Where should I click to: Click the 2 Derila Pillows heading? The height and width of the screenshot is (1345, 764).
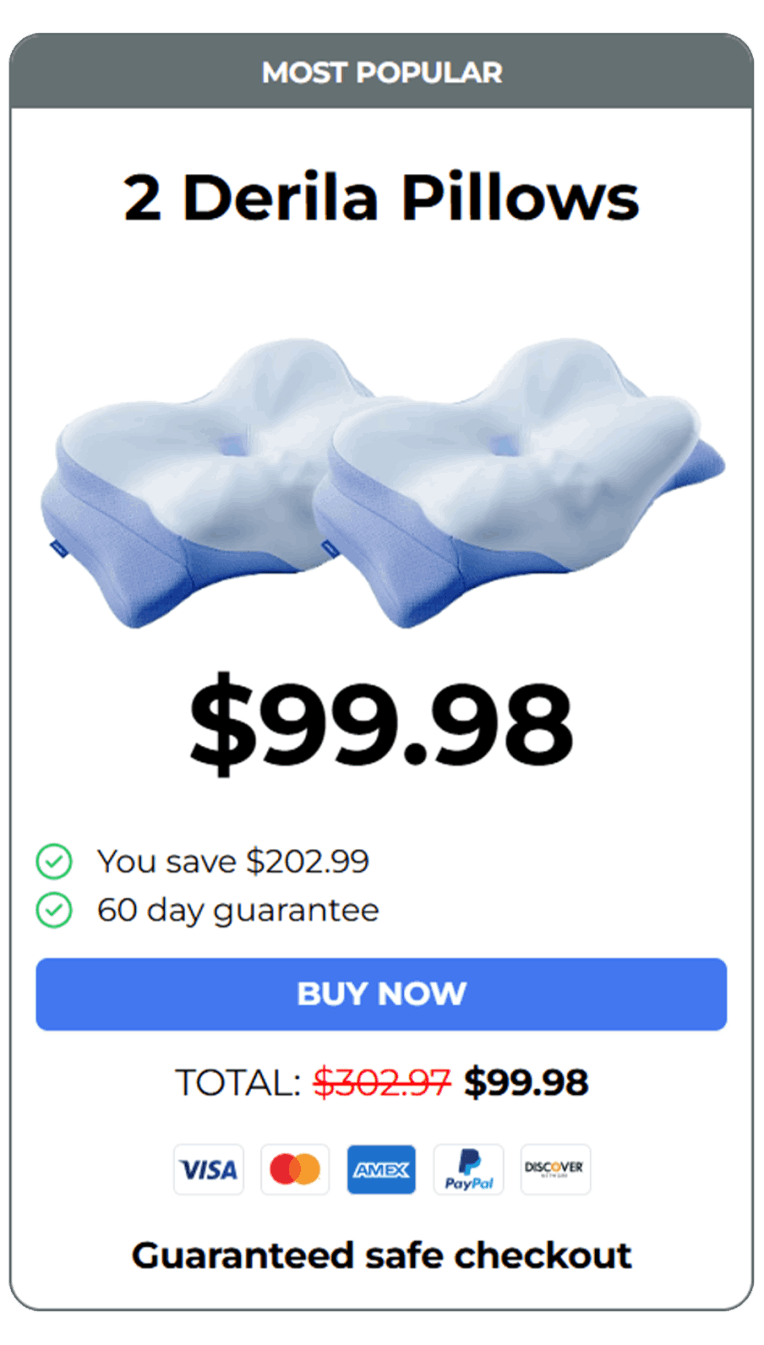[381, 197]
